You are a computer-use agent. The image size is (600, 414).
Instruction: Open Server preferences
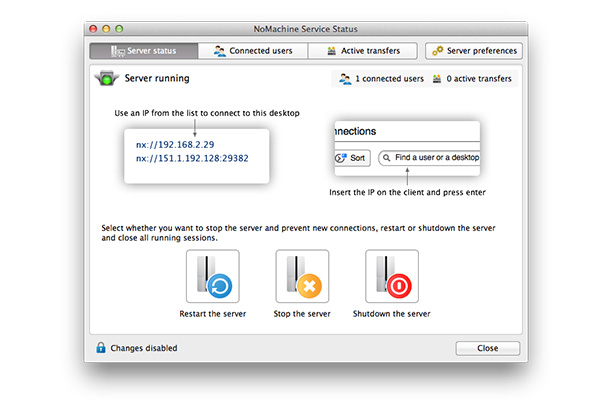[x=474, y=50]
